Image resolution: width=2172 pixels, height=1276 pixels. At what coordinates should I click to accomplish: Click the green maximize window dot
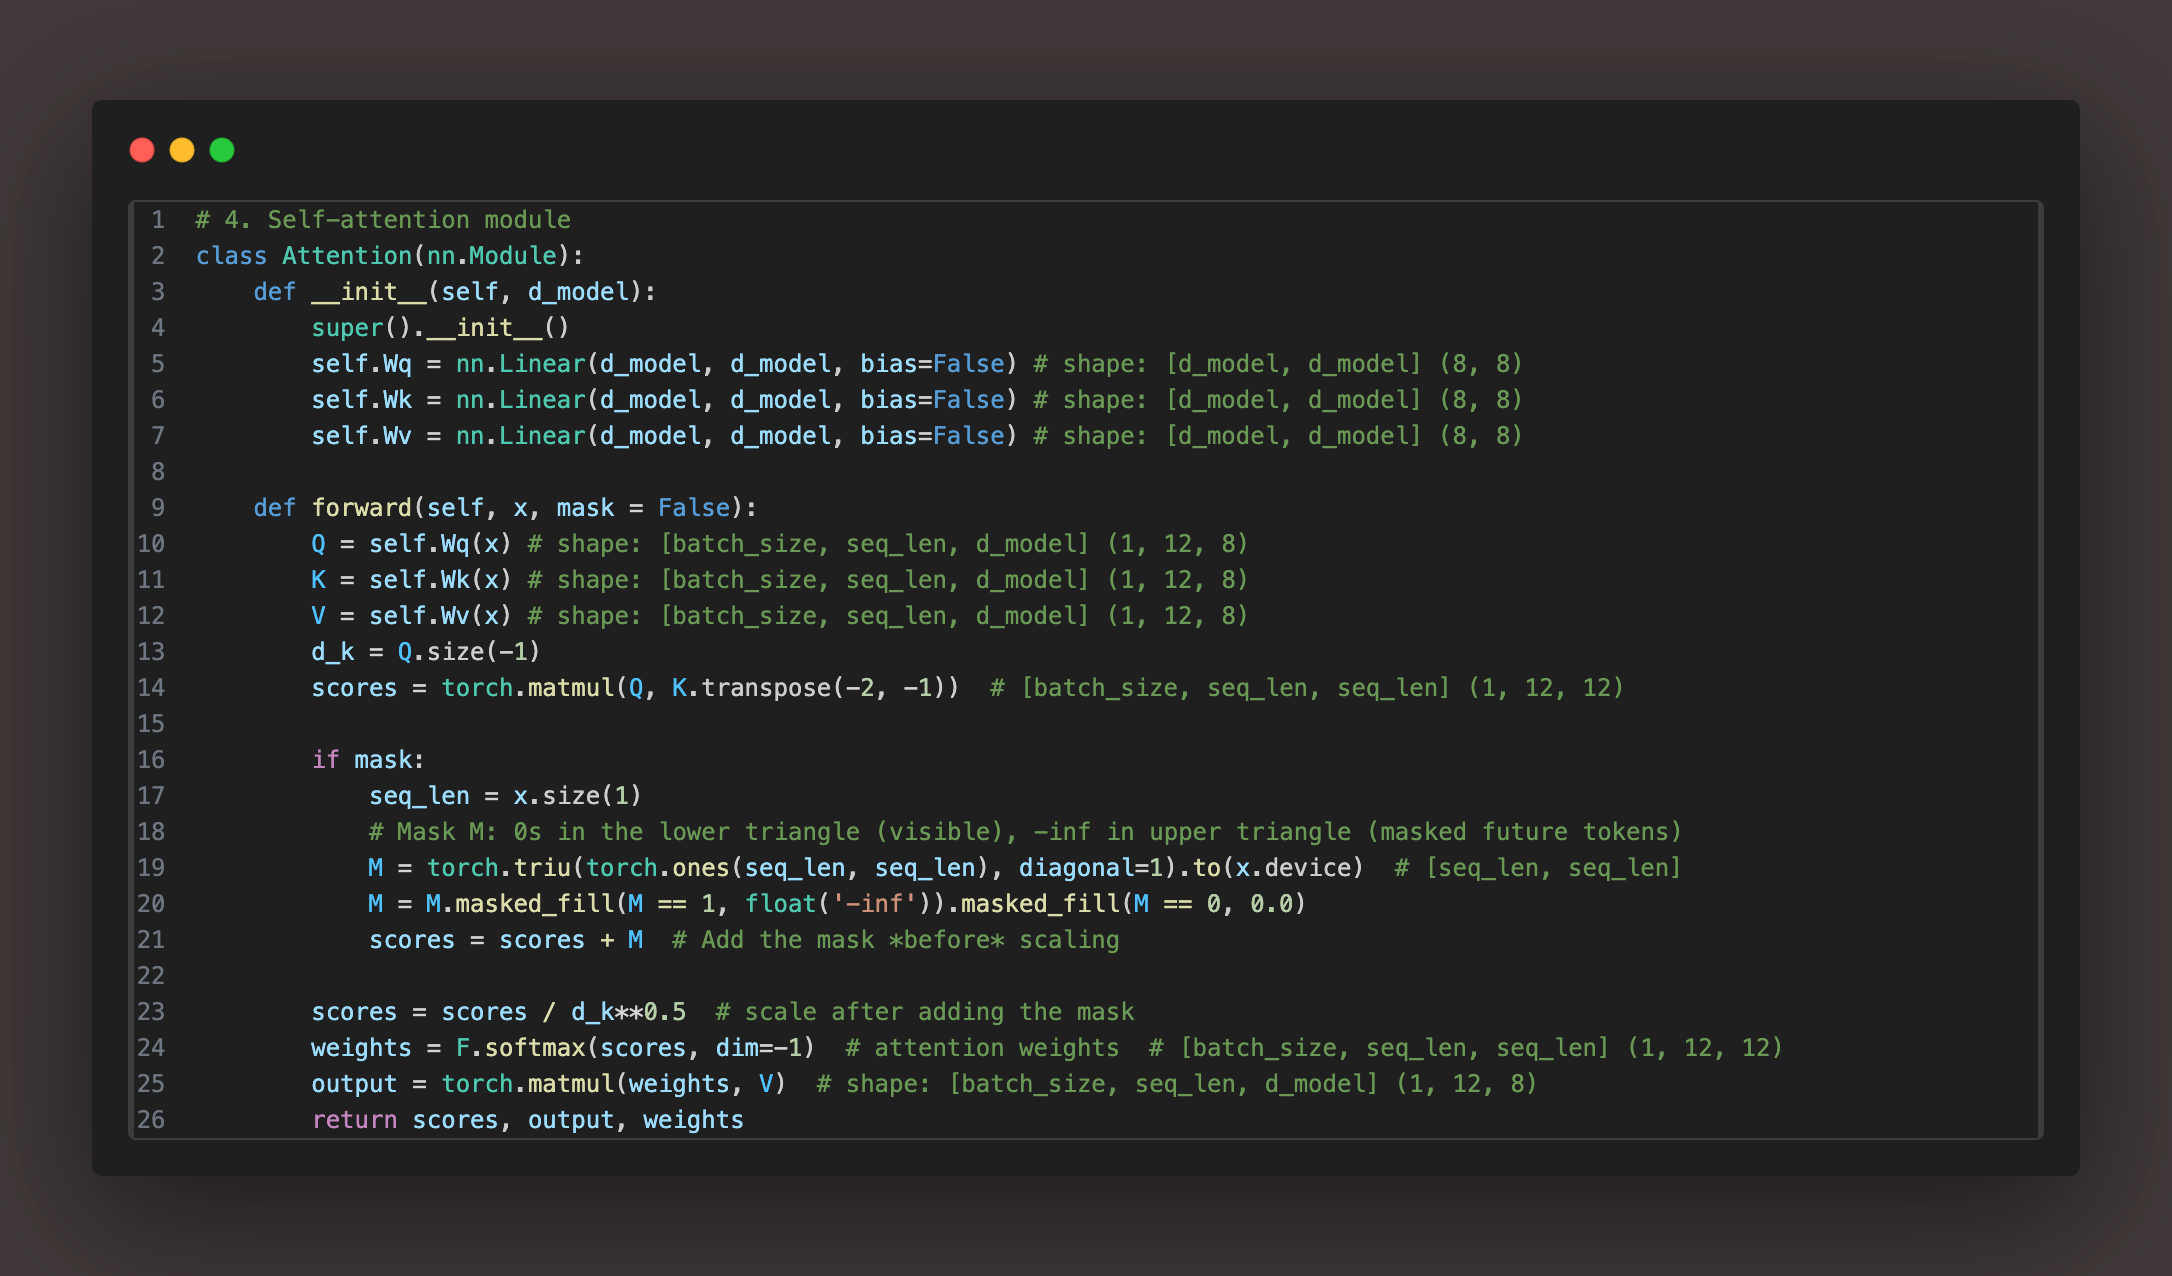[222, 150]
